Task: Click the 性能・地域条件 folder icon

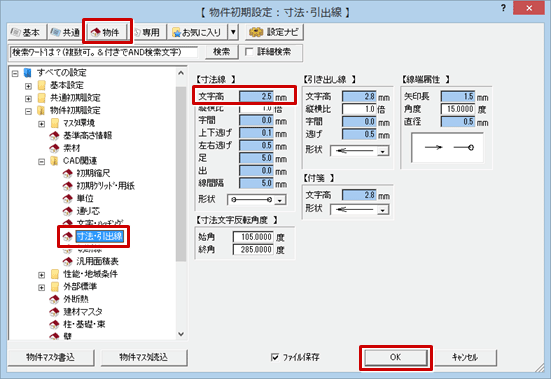Action: [54, 274]
